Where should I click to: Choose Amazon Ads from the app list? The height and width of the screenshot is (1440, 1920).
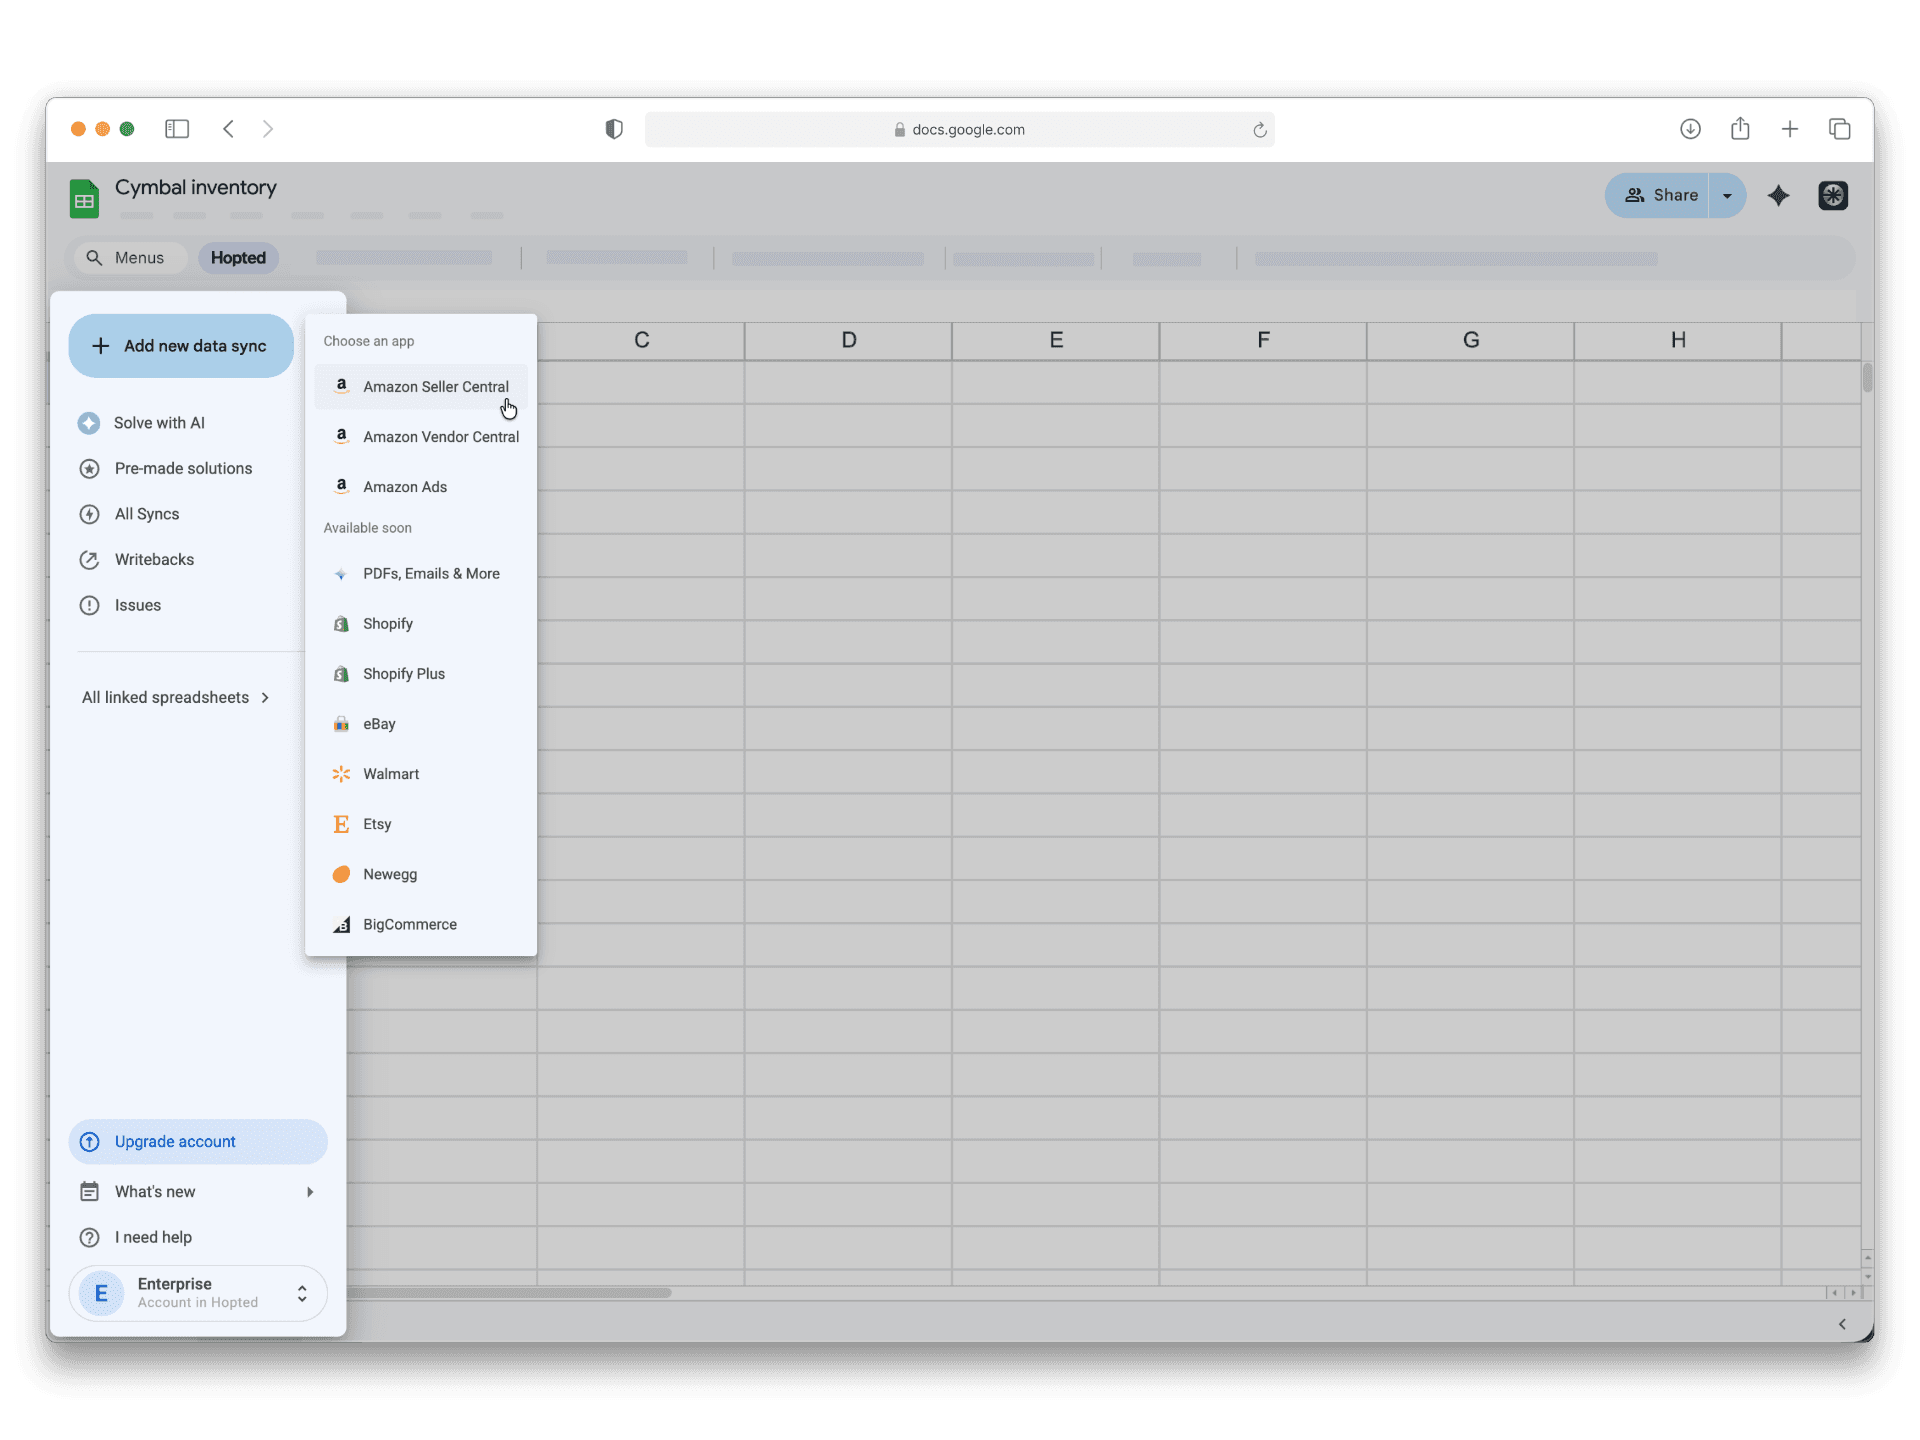click(404, 486)
